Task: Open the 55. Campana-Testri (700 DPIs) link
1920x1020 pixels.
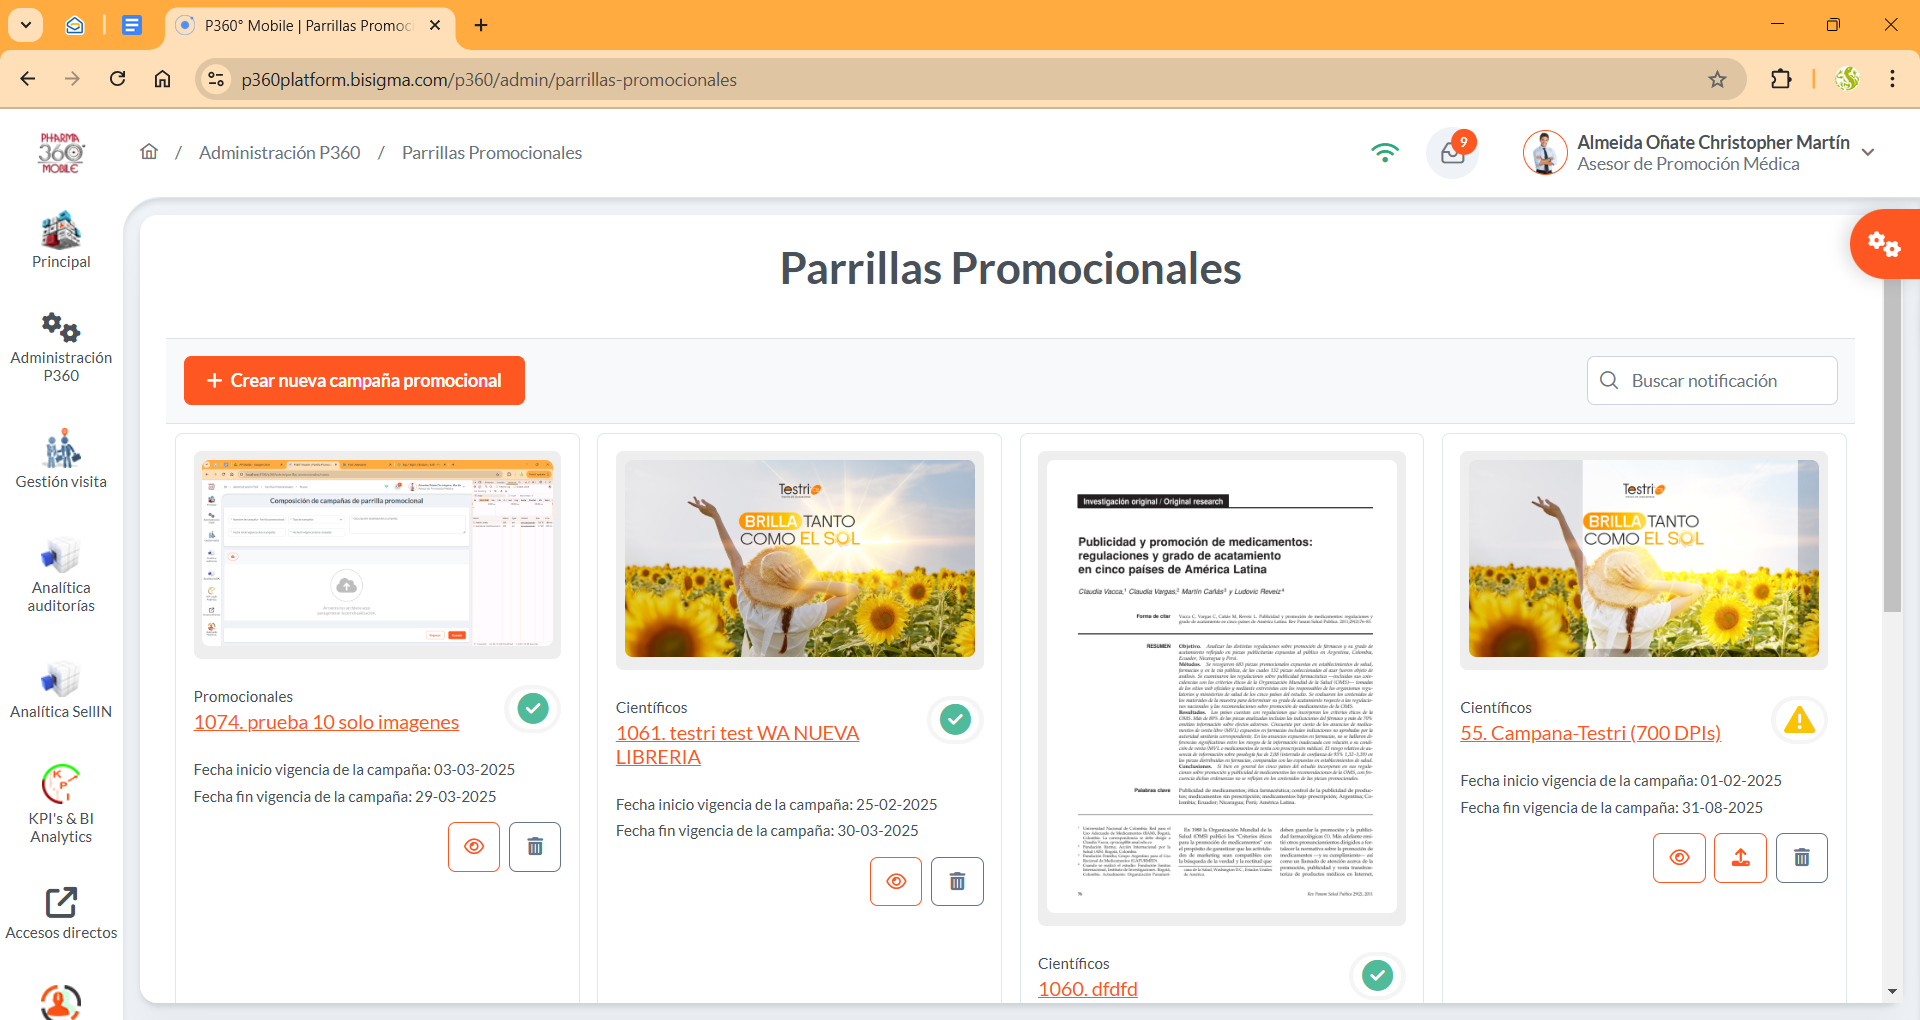Action: coord(1590,733)
